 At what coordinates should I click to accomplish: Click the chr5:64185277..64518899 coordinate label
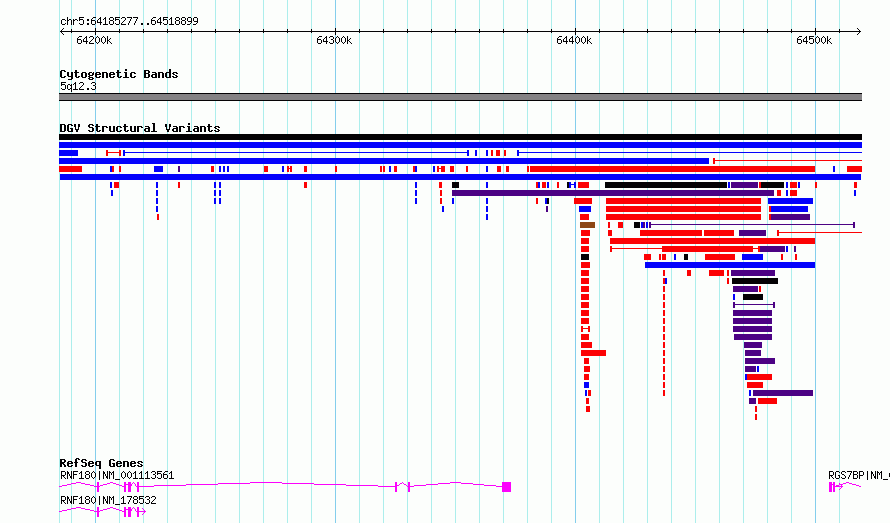coord(129,21)
